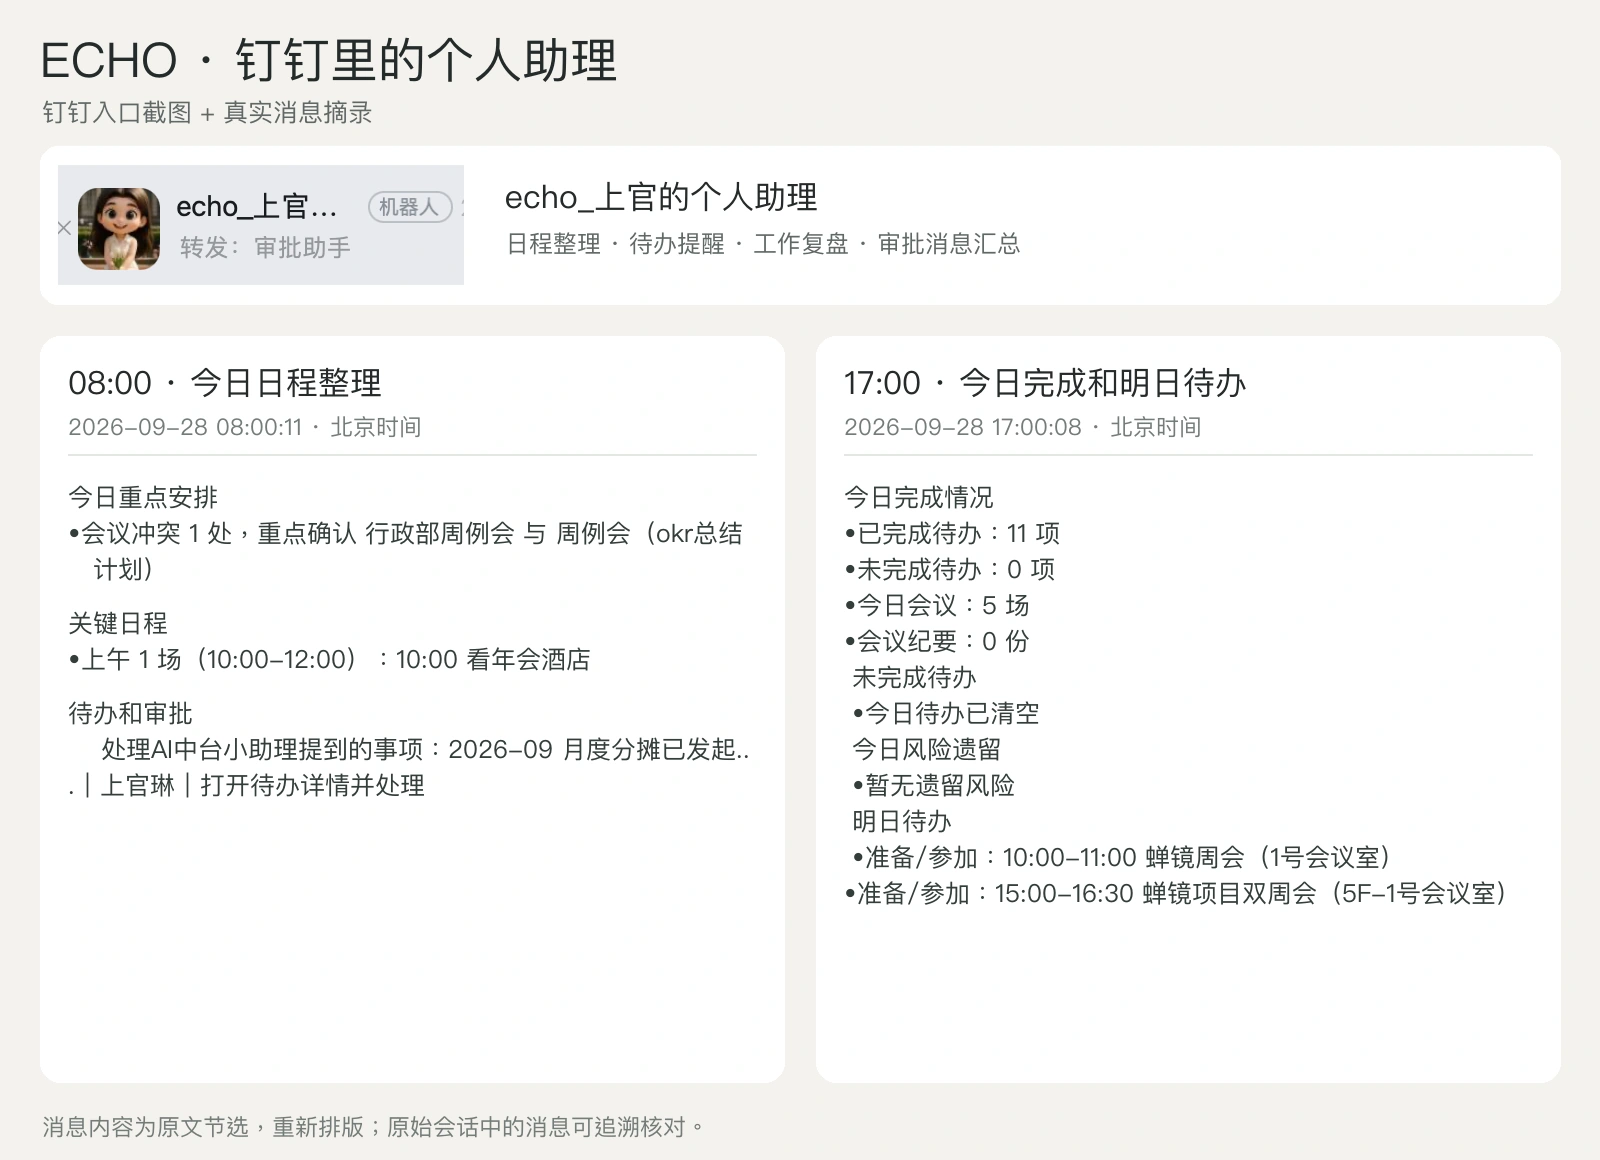Click the 今日重点安排 section heading
The height and width of the screenshot is (1160, 1600).
[x=143, y=497]
